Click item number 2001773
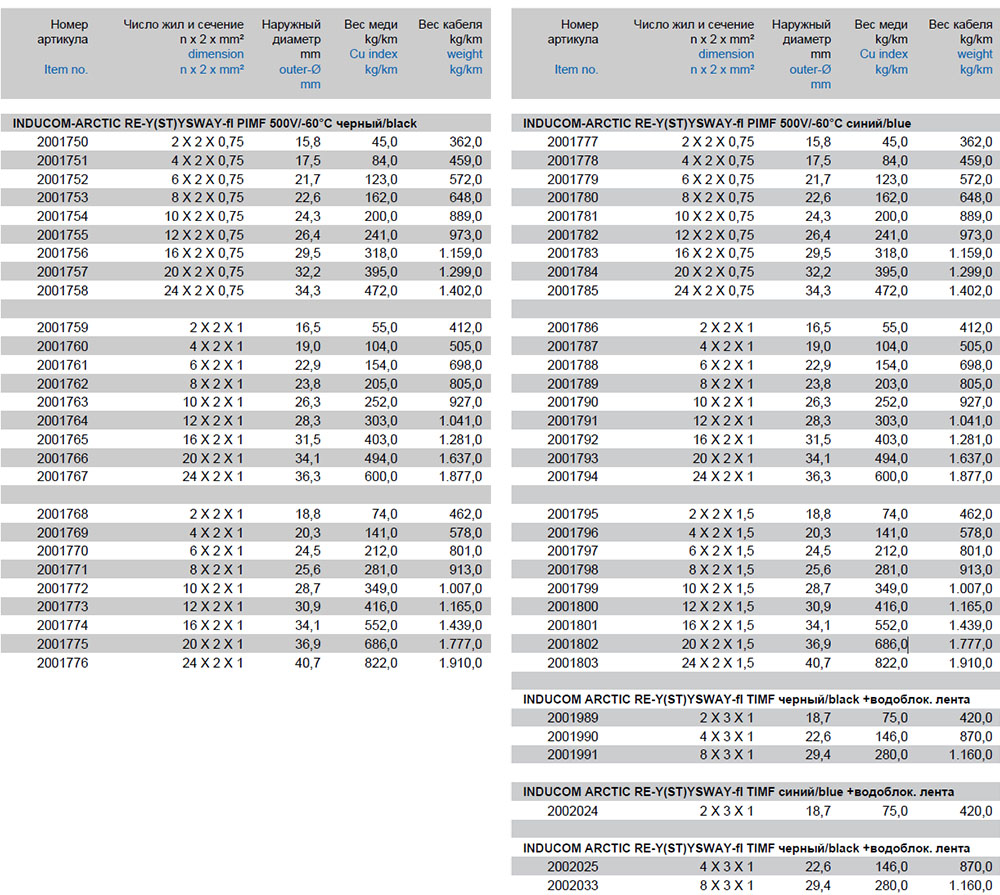 (x=62, y=606)
